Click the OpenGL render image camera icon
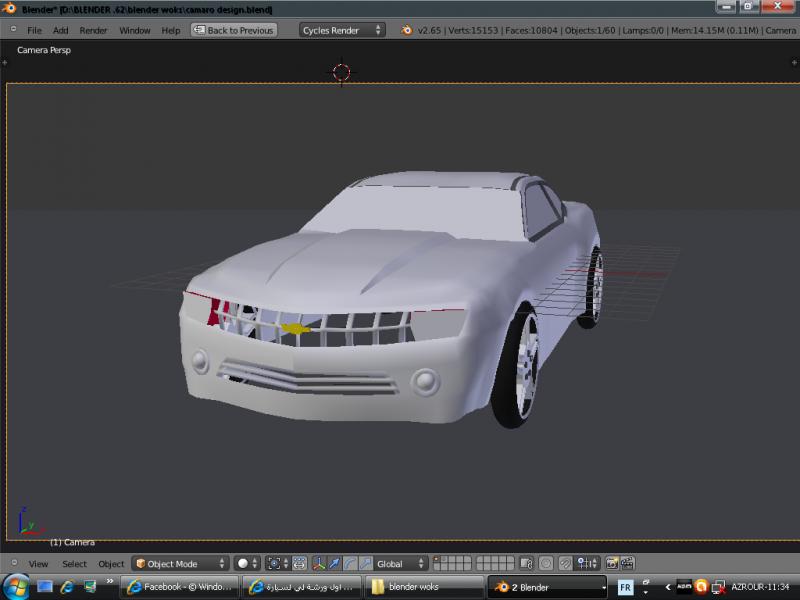 point(612,564)
